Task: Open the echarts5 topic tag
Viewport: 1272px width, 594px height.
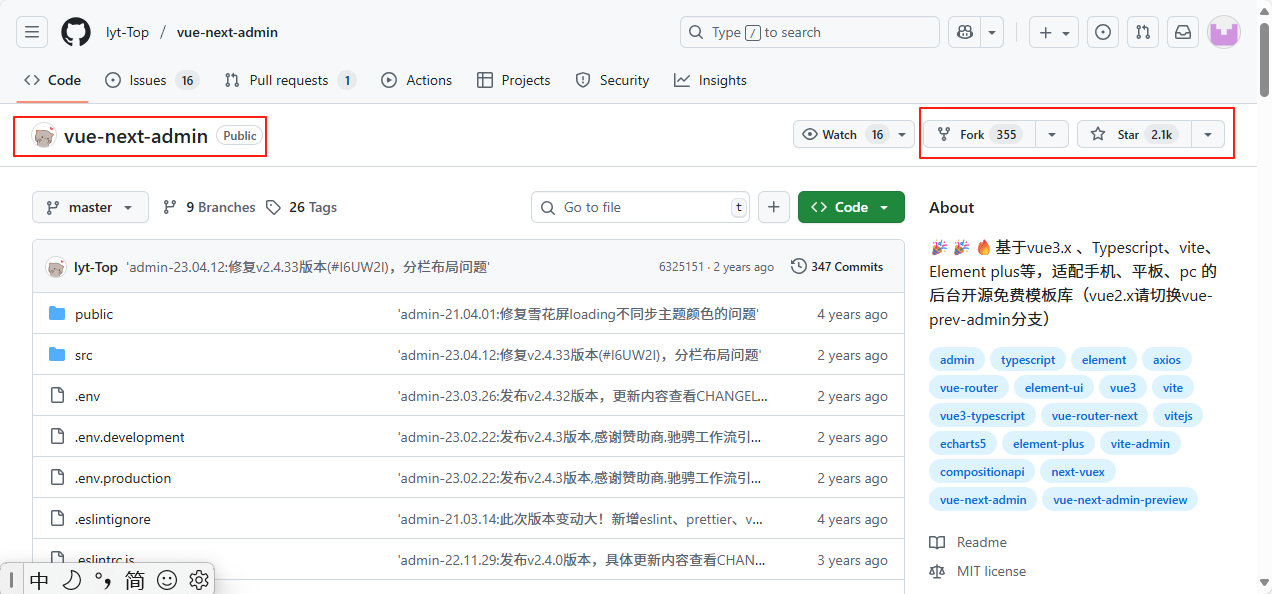Action: click(x=963, y=444)
